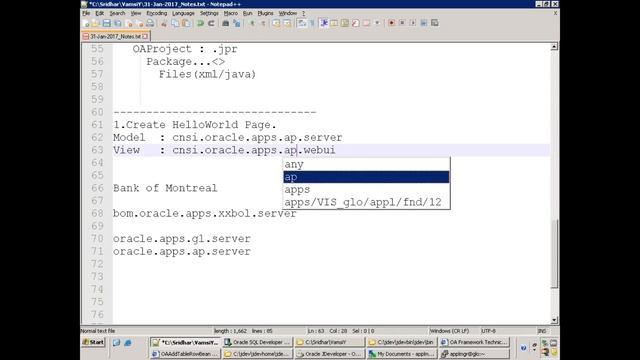Image resolution: width=640 pixels, height=360 pixels.
Task: Zoom out using the toolbar icon
Action: pos(264,23)
